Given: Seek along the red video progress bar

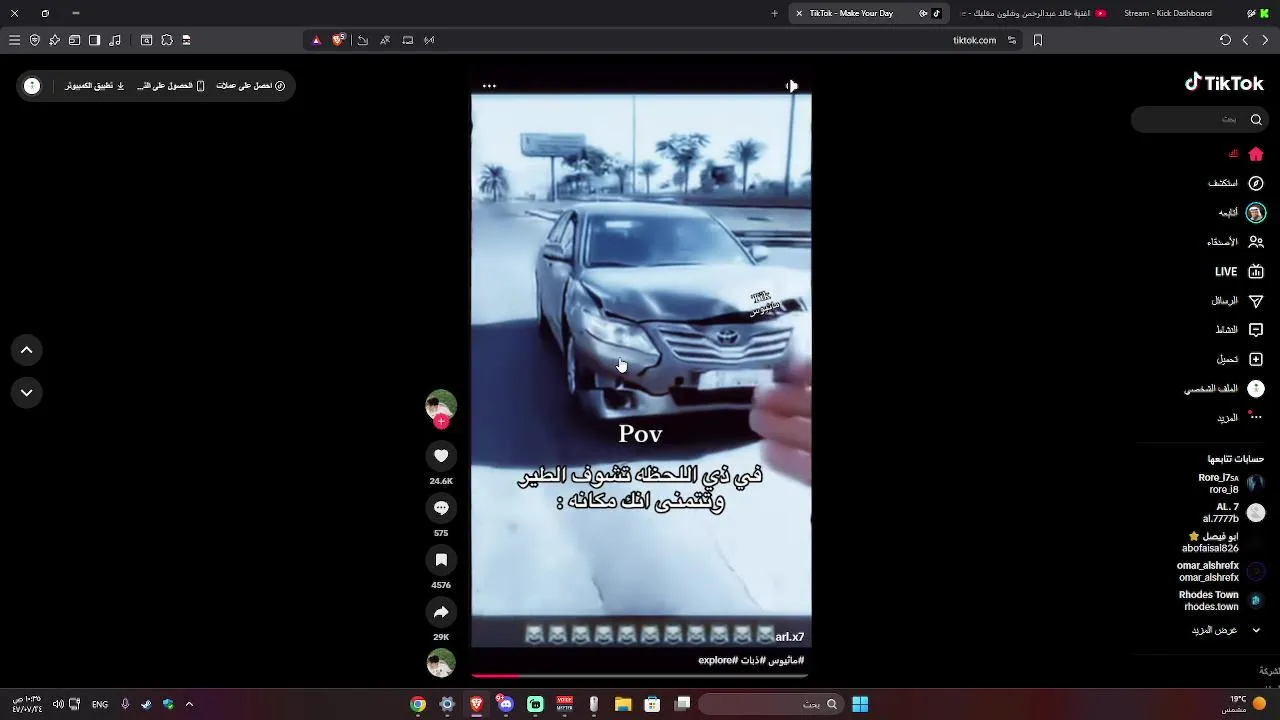Looking at the screenshot, I should 640,675.
